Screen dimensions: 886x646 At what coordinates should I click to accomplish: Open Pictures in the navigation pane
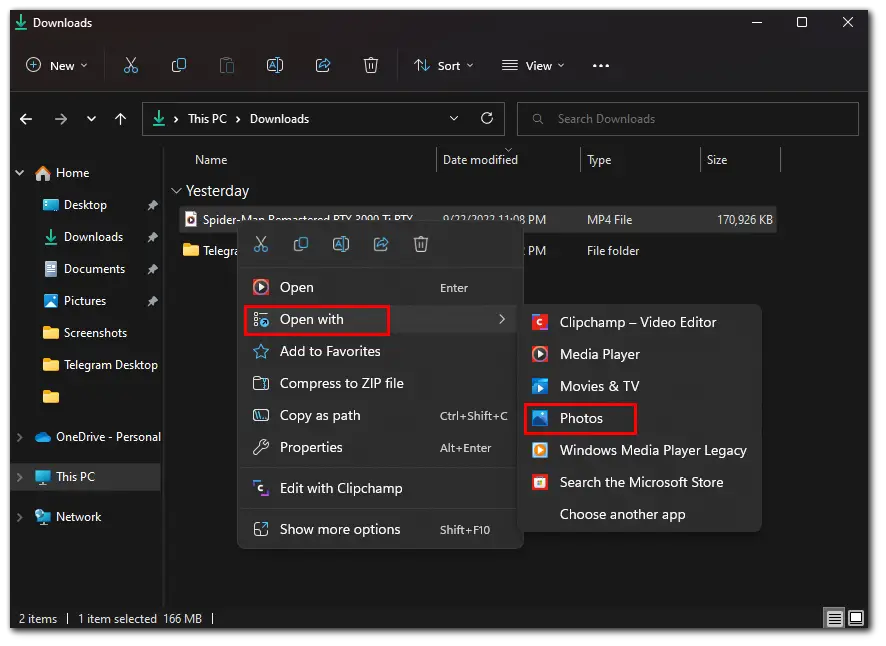85,301
